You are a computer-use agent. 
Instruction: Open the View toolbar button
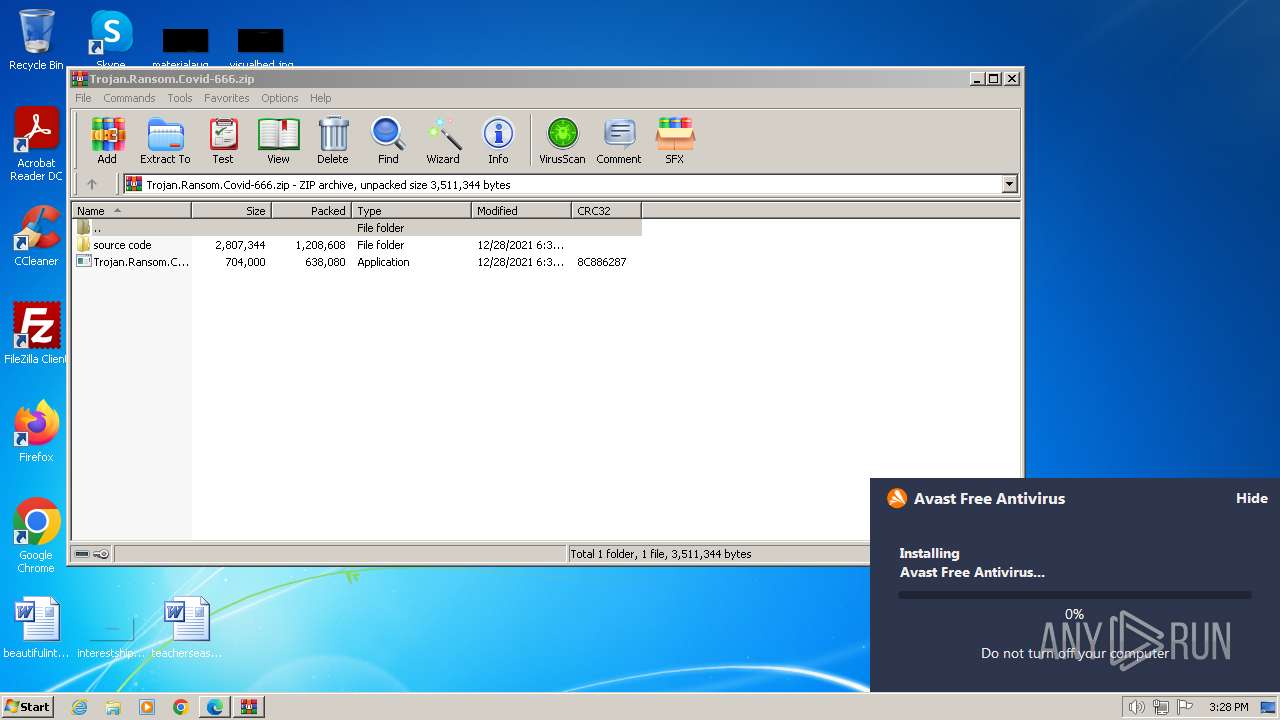click(x=278, y=140)
